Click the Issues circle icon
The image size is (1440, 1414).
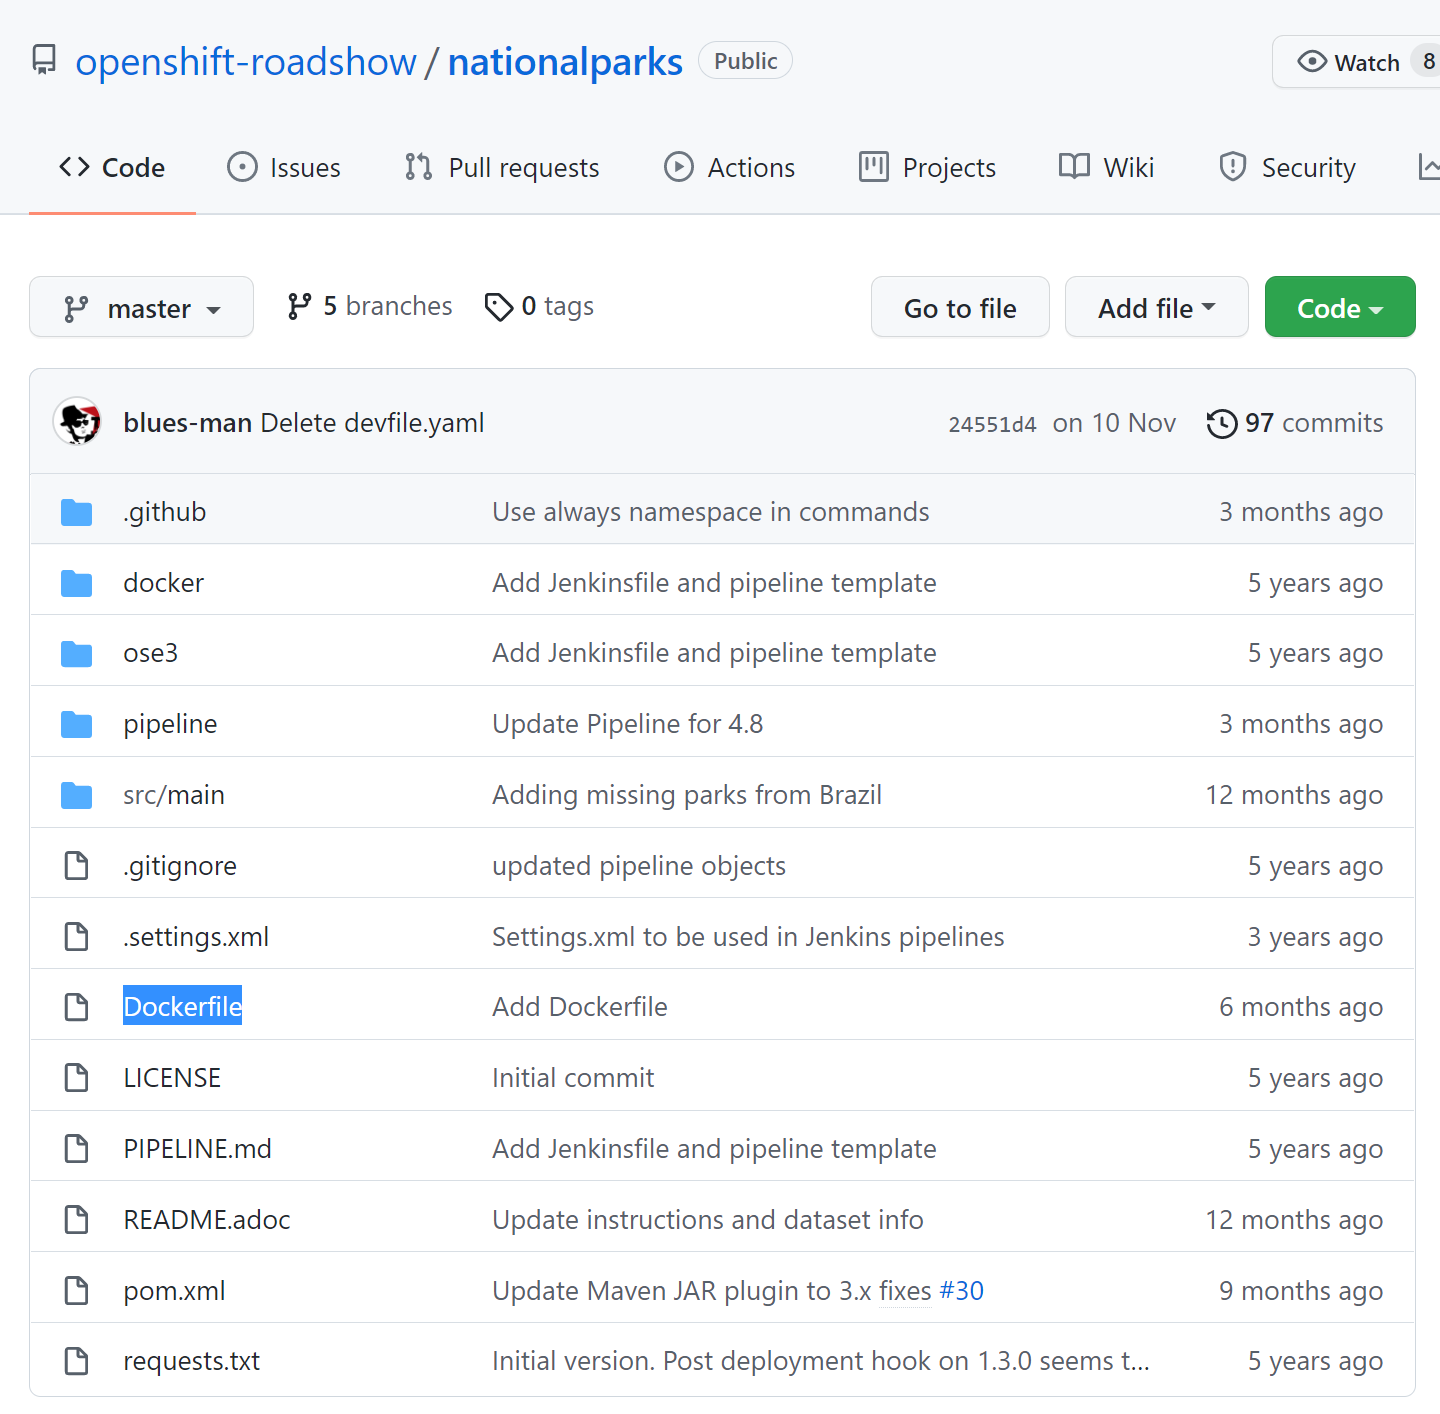click(x=243, y=167)
